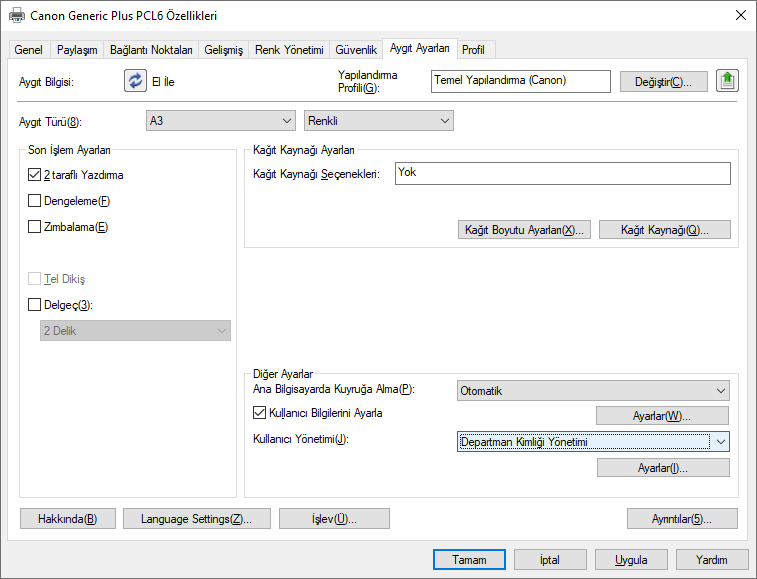
Task: Click the İptal button
Action: coord(550,560)
